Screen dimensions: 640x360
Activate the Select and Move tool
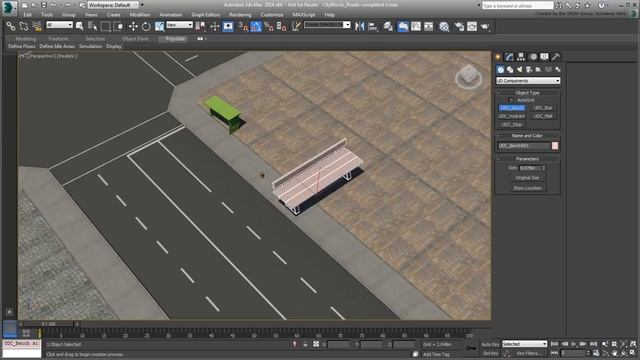pyautogui.click(x=133, y=27)
